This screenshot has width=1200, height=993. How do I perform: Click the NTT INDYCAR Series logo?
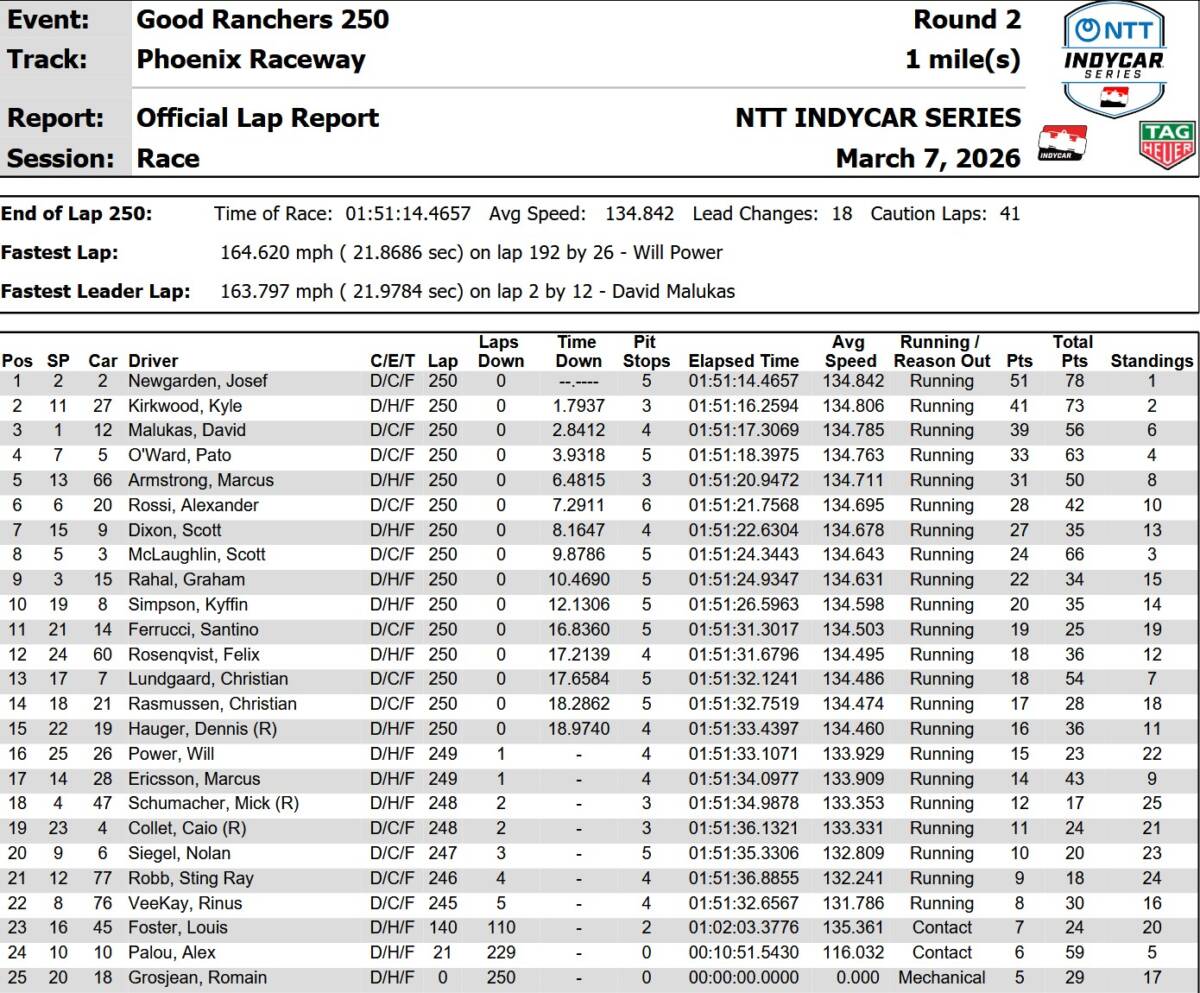[1113, 57]
